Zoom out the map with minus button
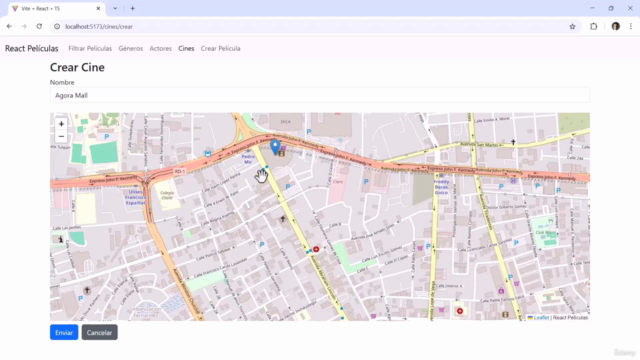Viewport: 640px width, 360px height. pos(61,136)
